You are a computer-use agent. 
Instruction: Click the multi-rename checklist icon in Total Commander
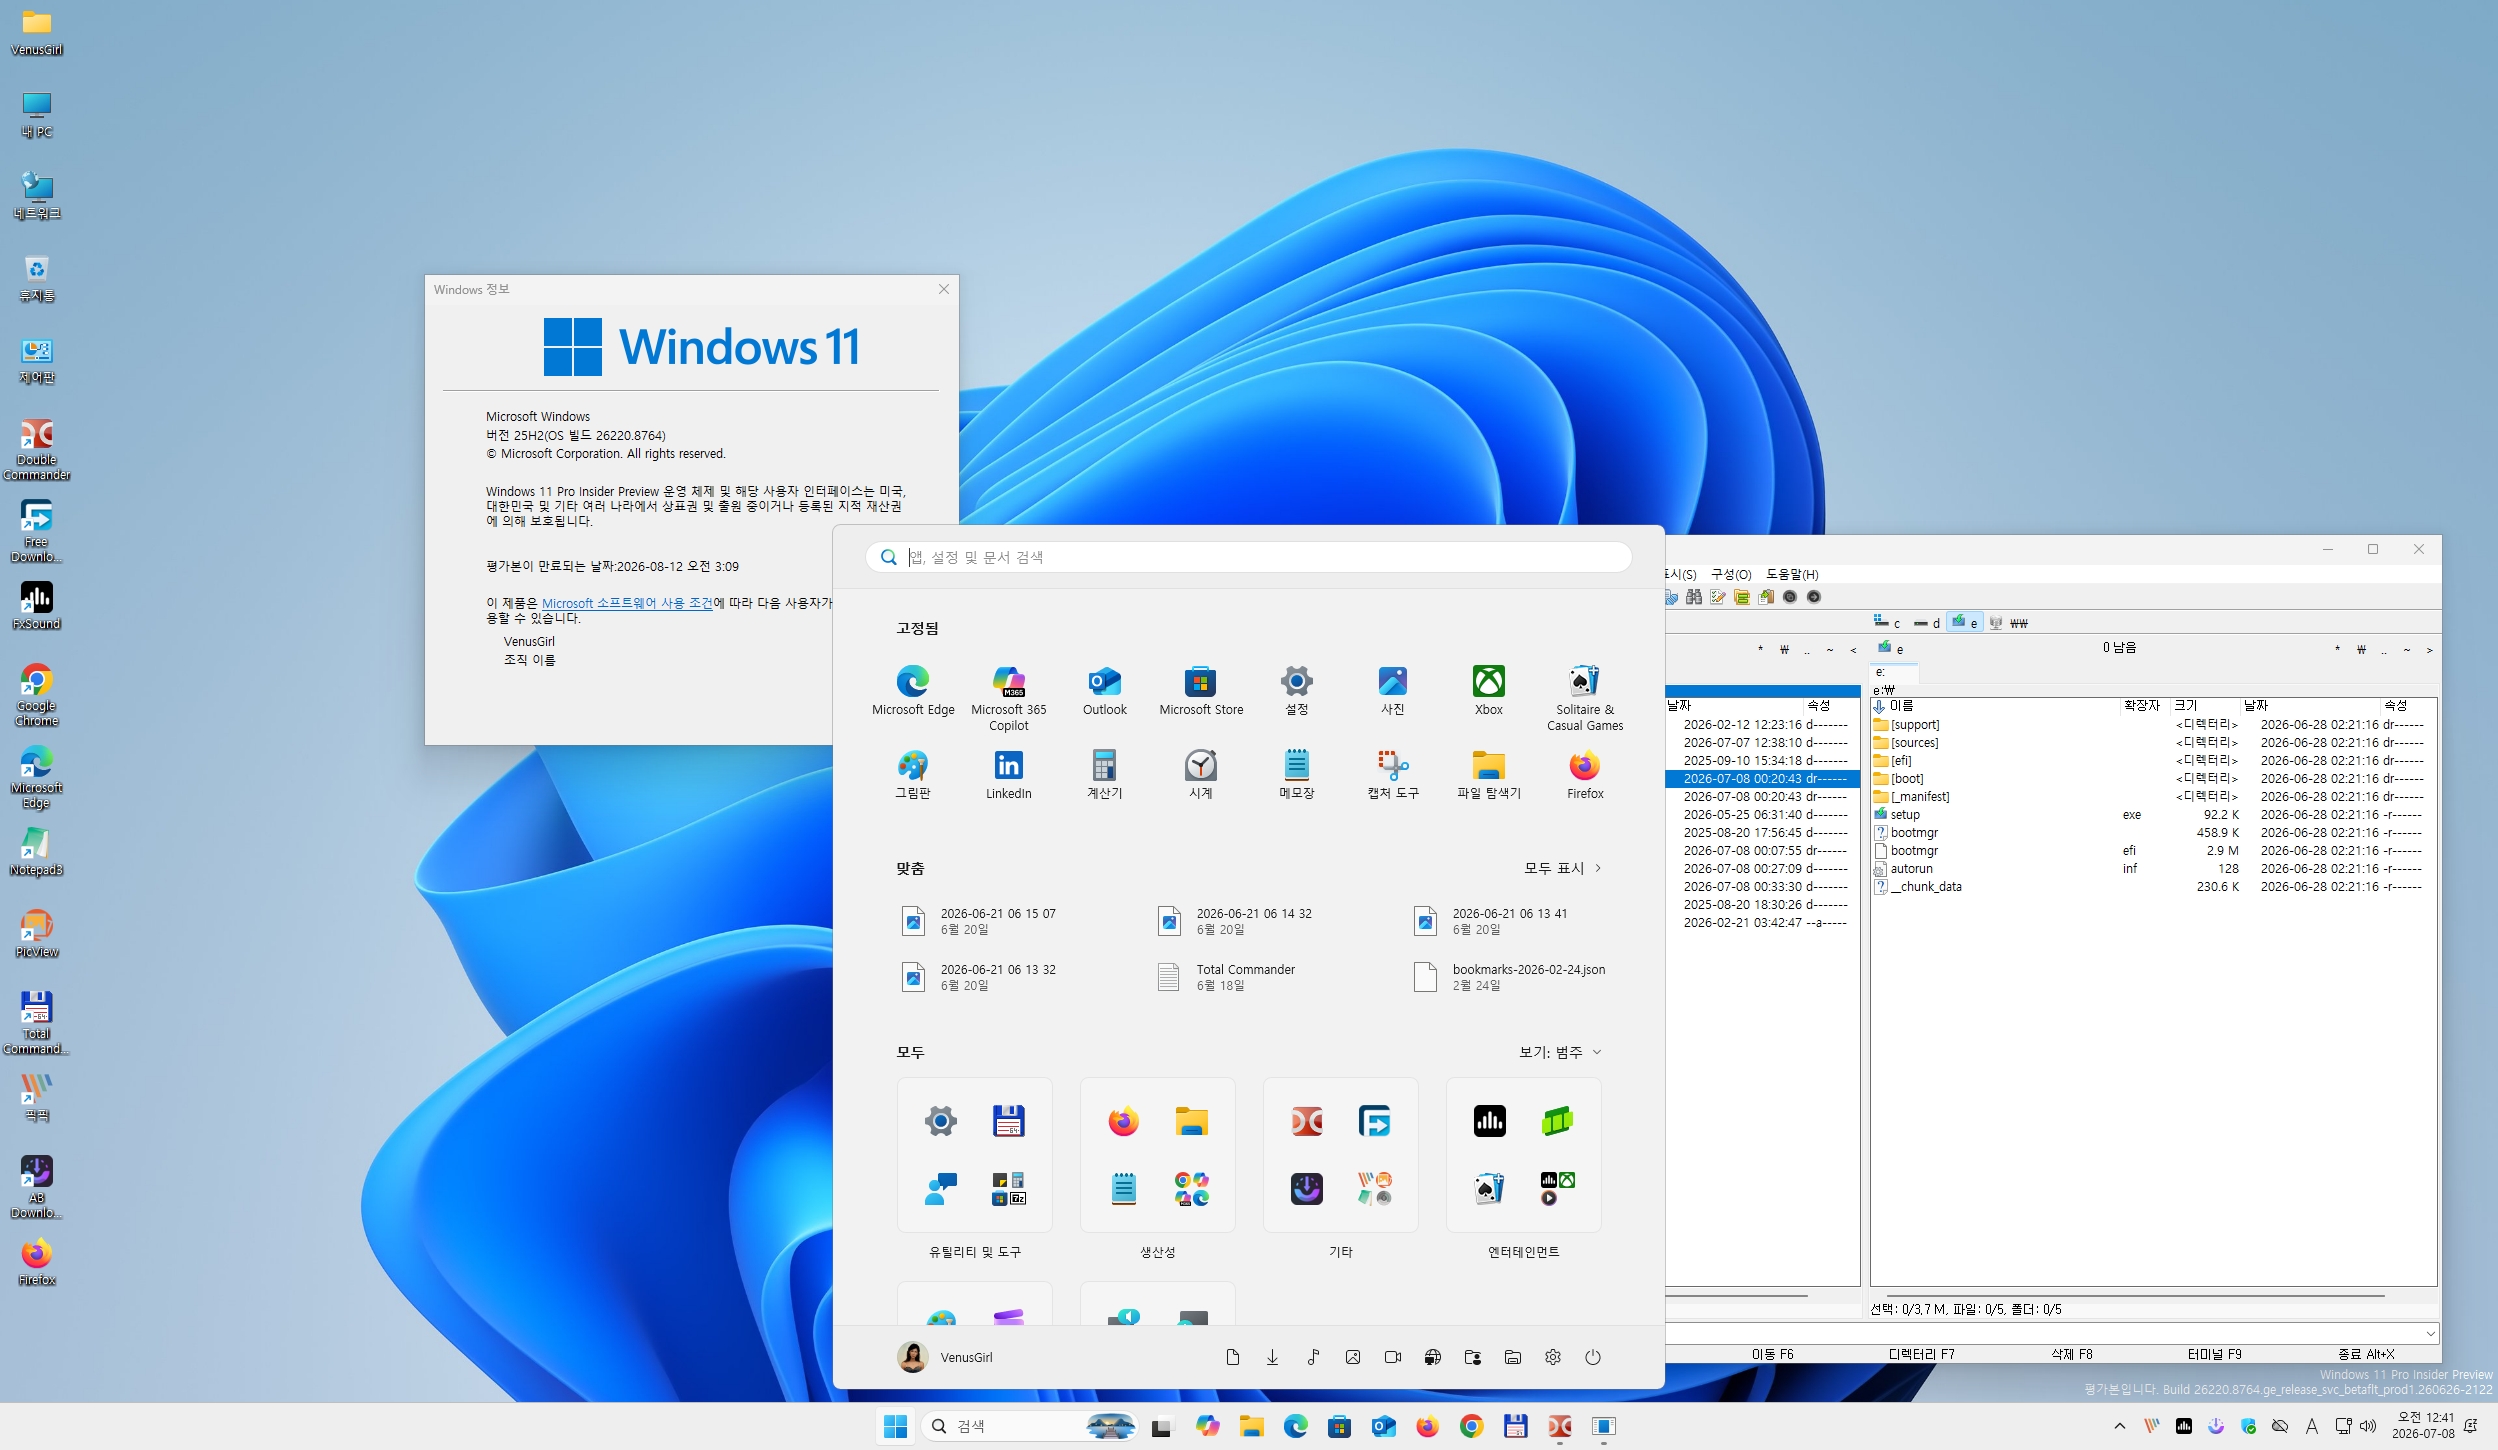point(1718,597)
